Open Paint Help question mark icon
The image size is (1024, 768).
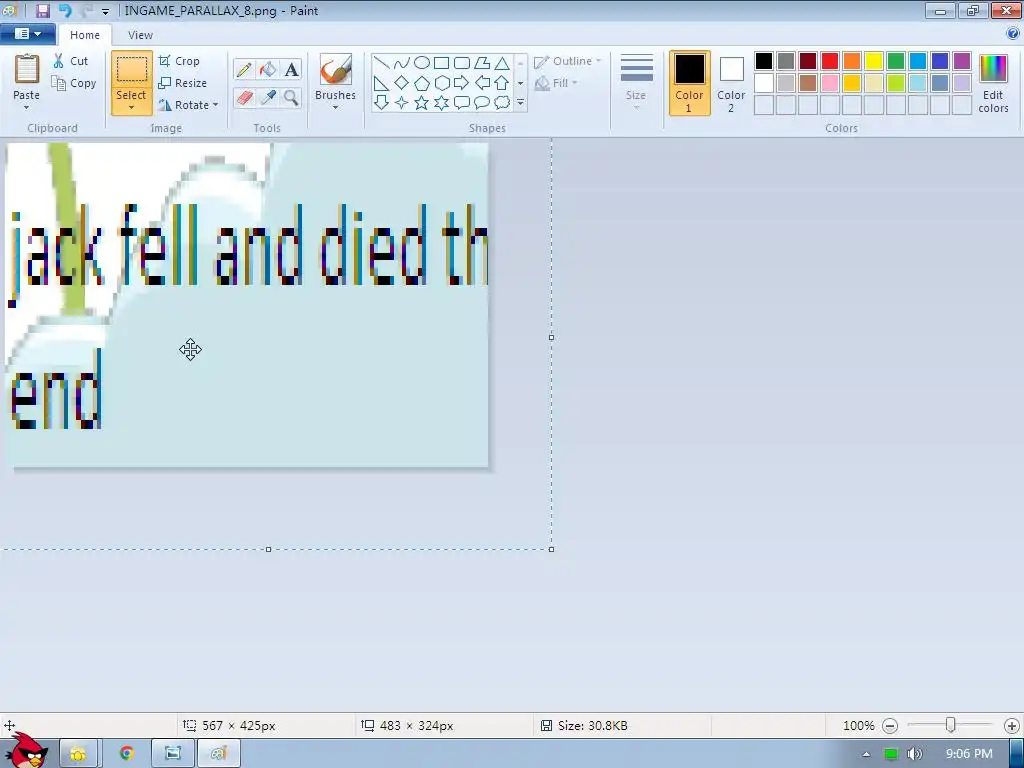(1013, 34)
